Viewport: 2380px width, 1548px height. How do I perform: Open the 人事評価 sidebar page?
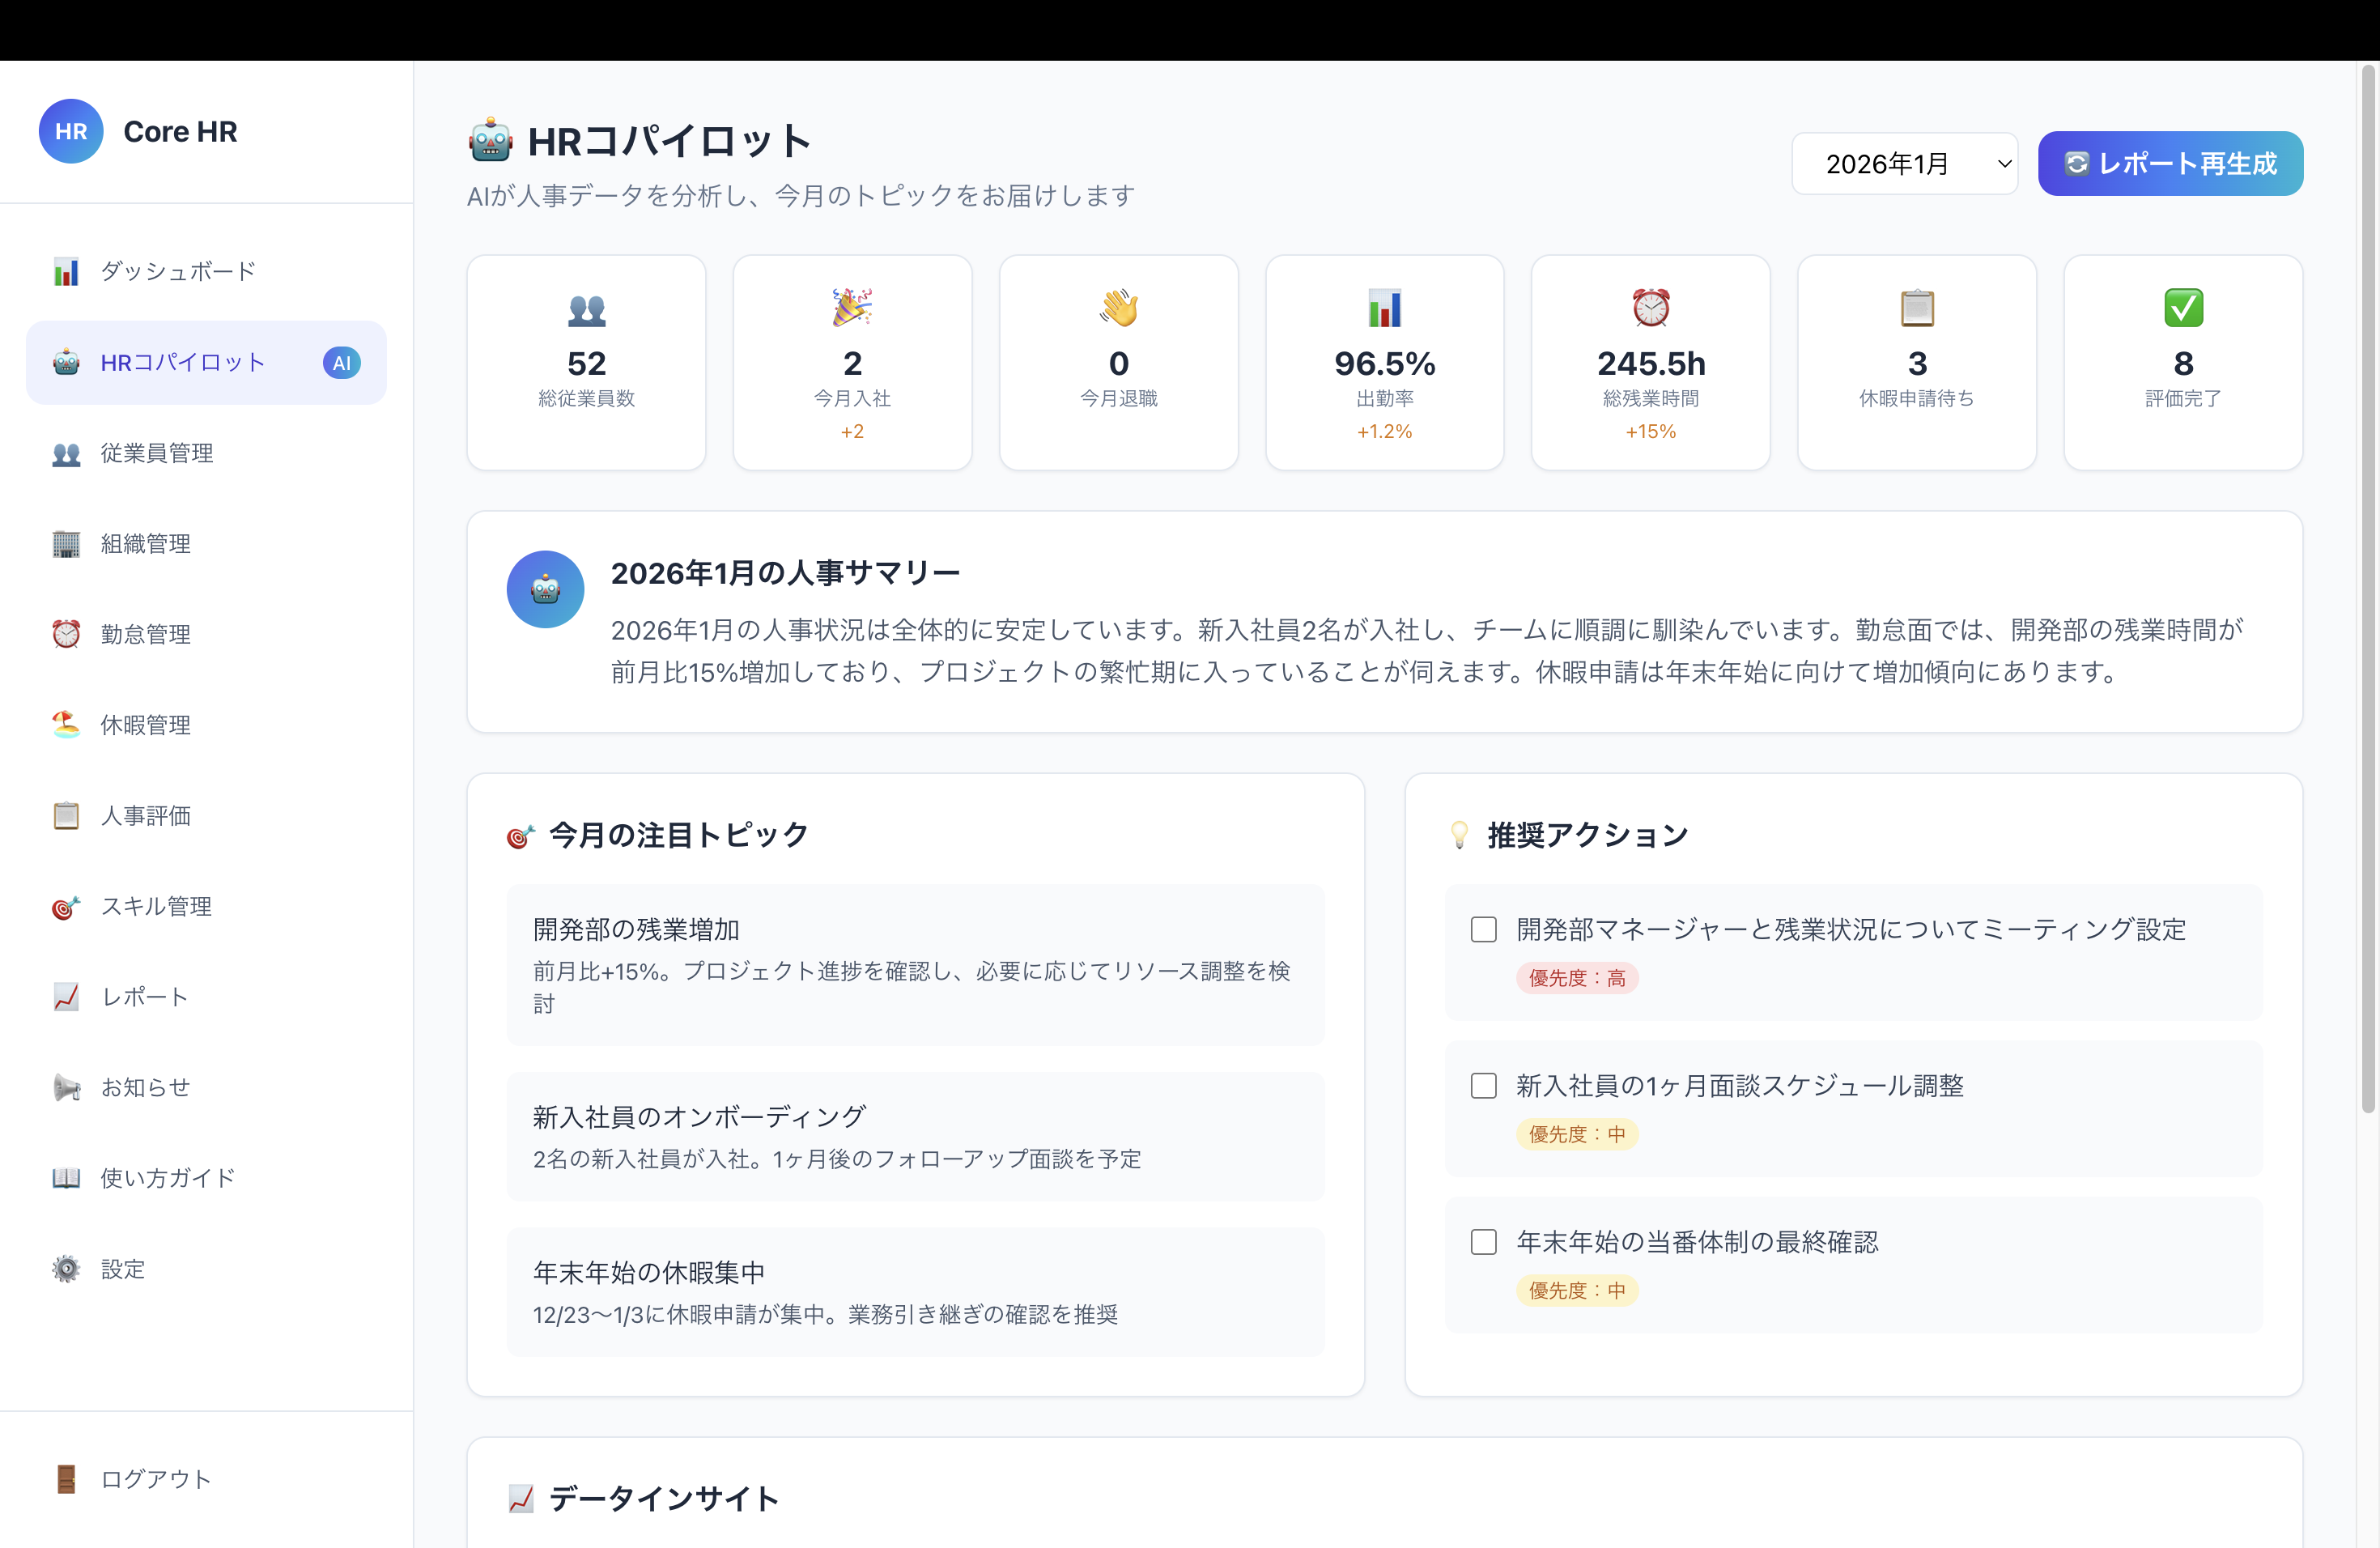(146, 816)
